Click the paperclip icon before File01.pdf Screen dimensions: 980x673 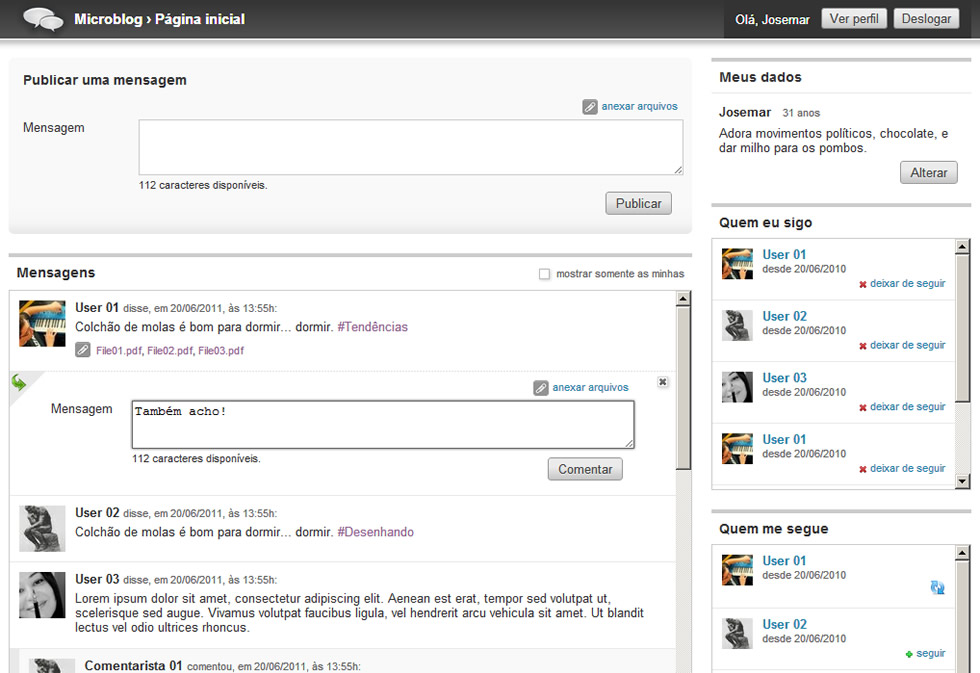pyautogui.click(x=82, y=350)
